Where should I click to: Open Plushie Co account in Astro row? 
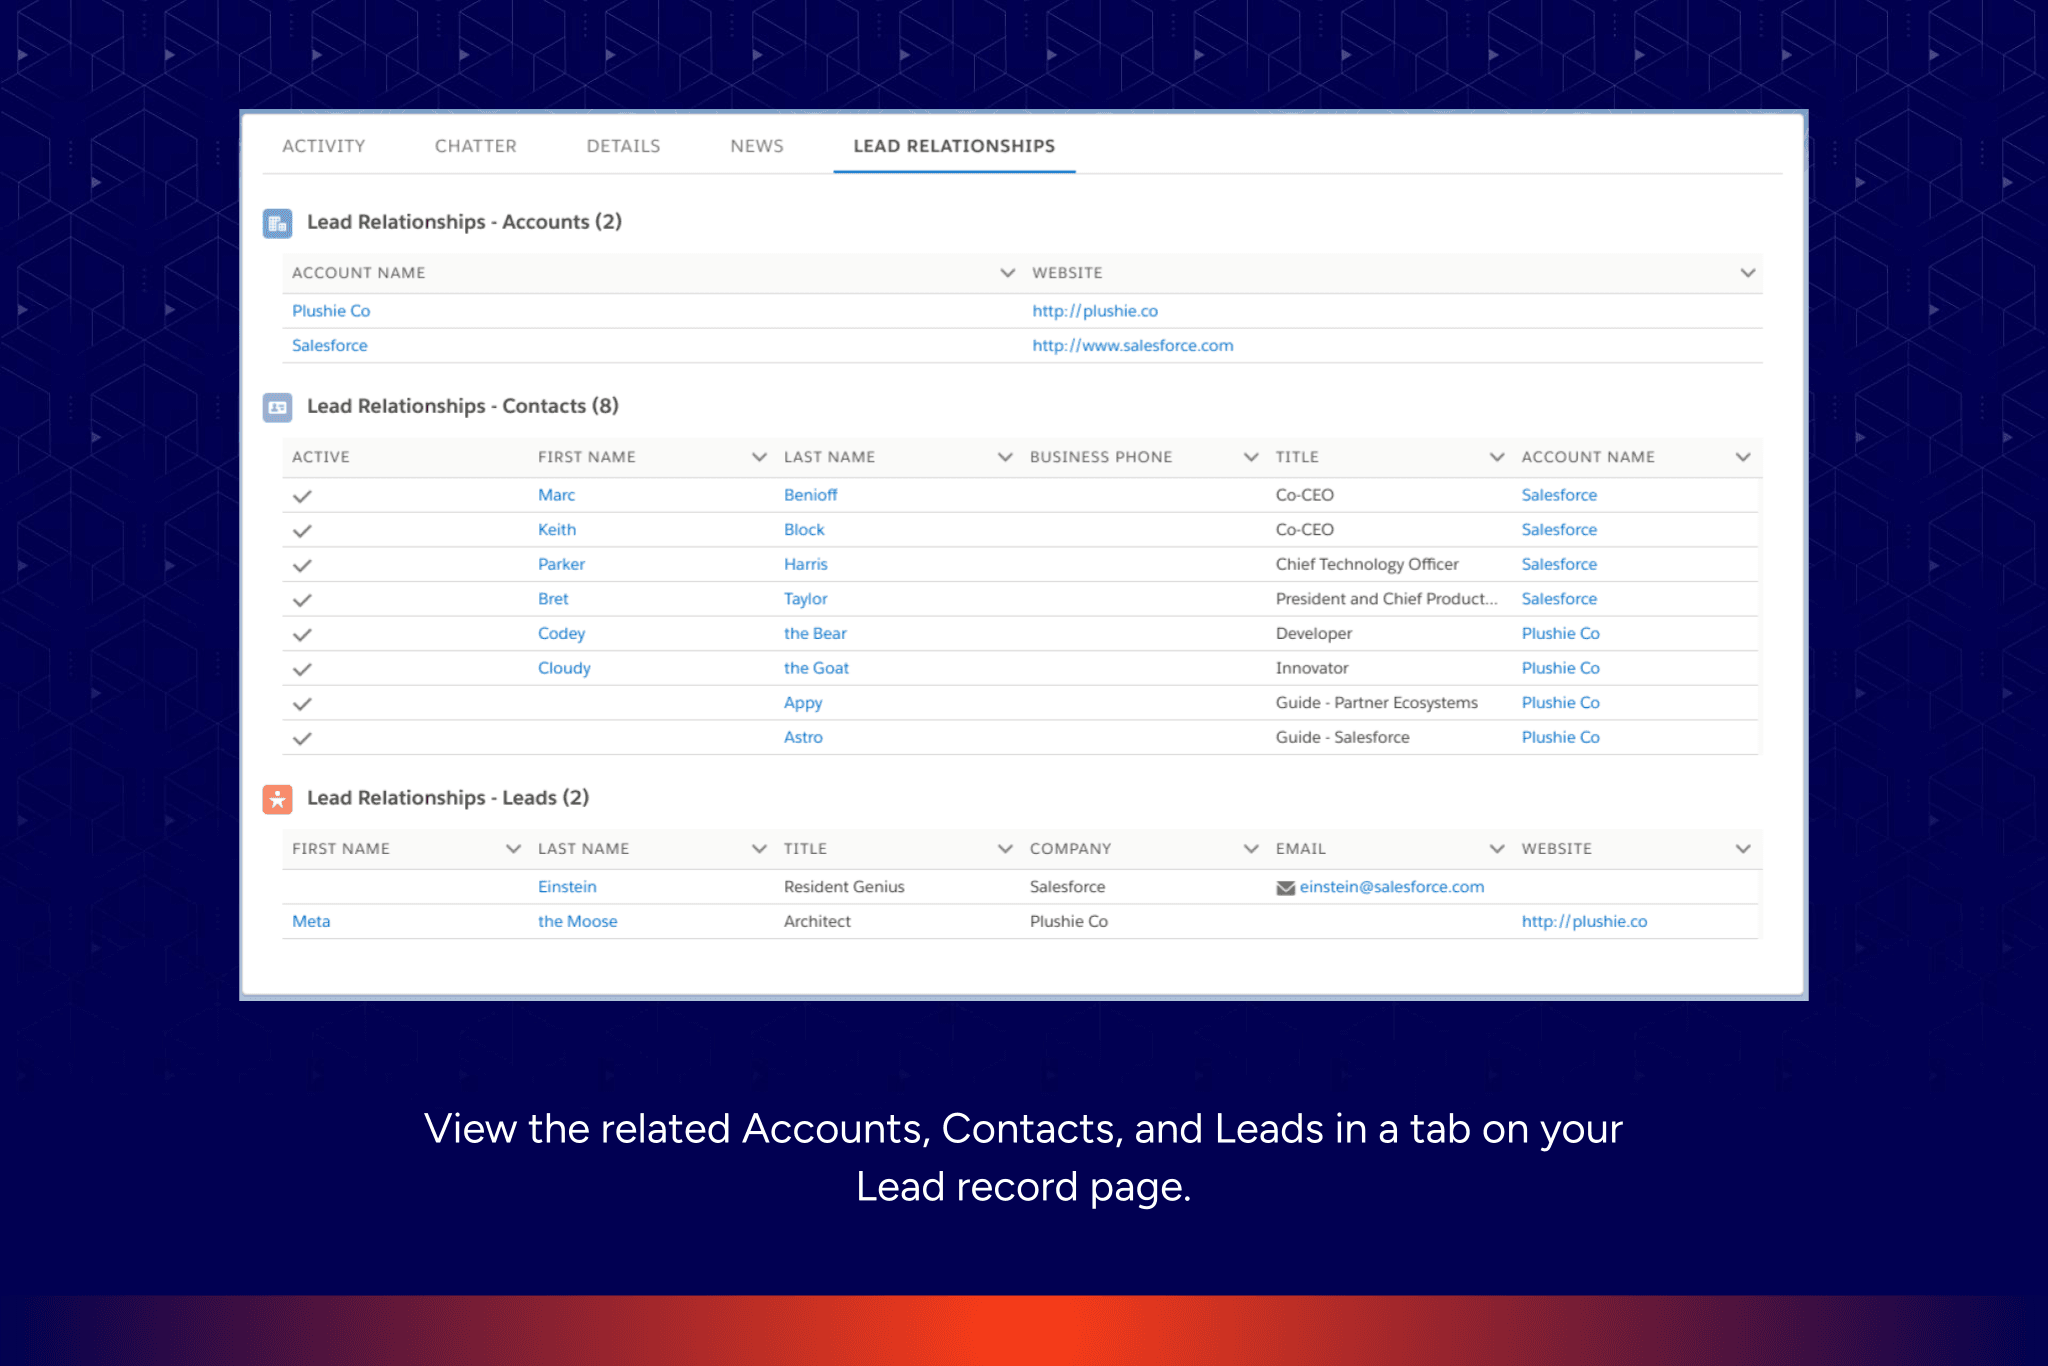(x=1560, y=738)
